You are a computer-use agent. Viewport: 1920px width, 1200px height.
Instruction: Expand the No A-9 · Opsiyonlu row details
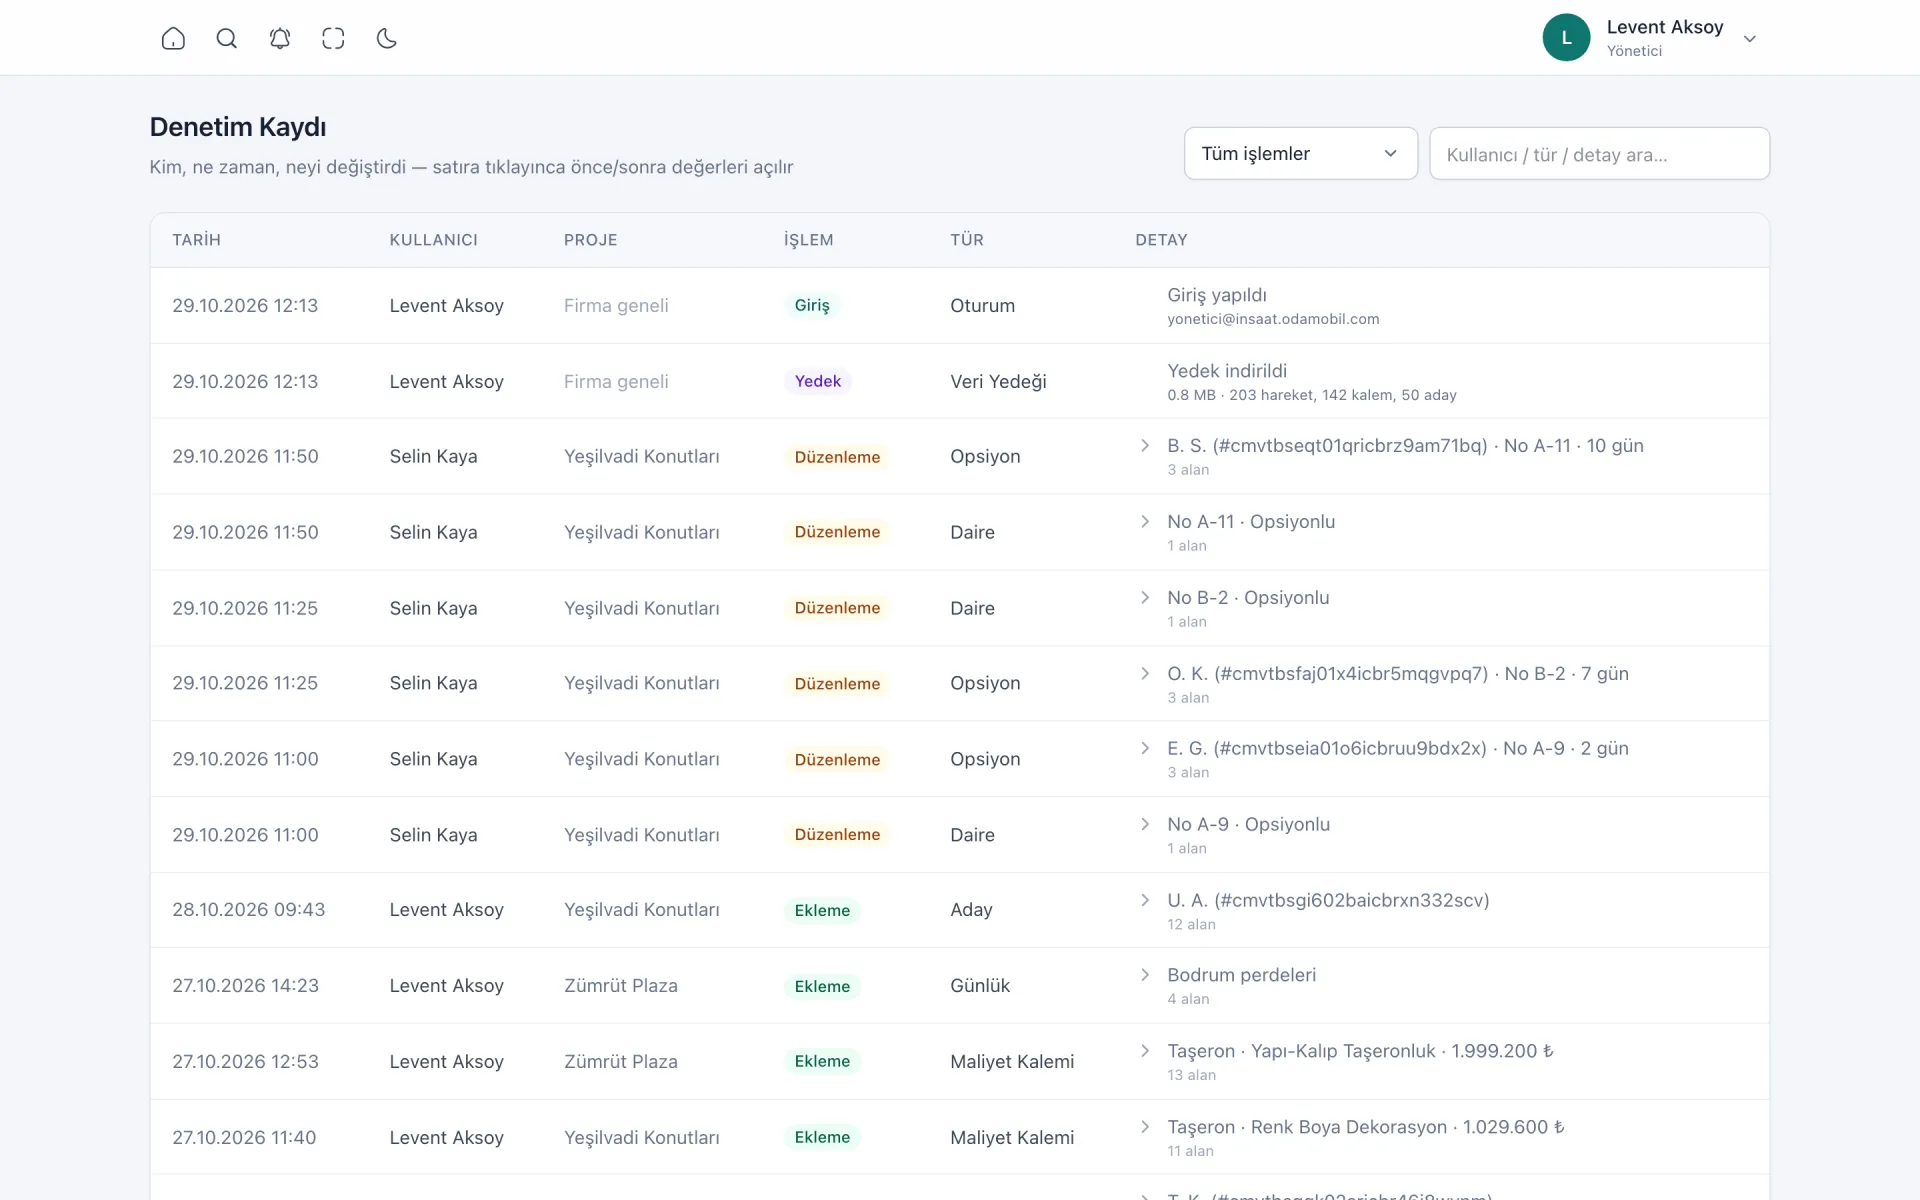1145,825
